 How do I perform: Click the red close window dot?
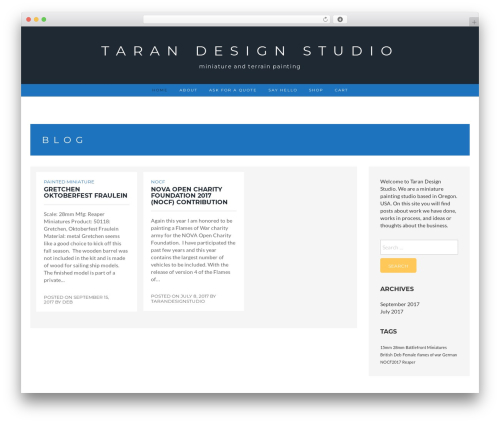29,19
